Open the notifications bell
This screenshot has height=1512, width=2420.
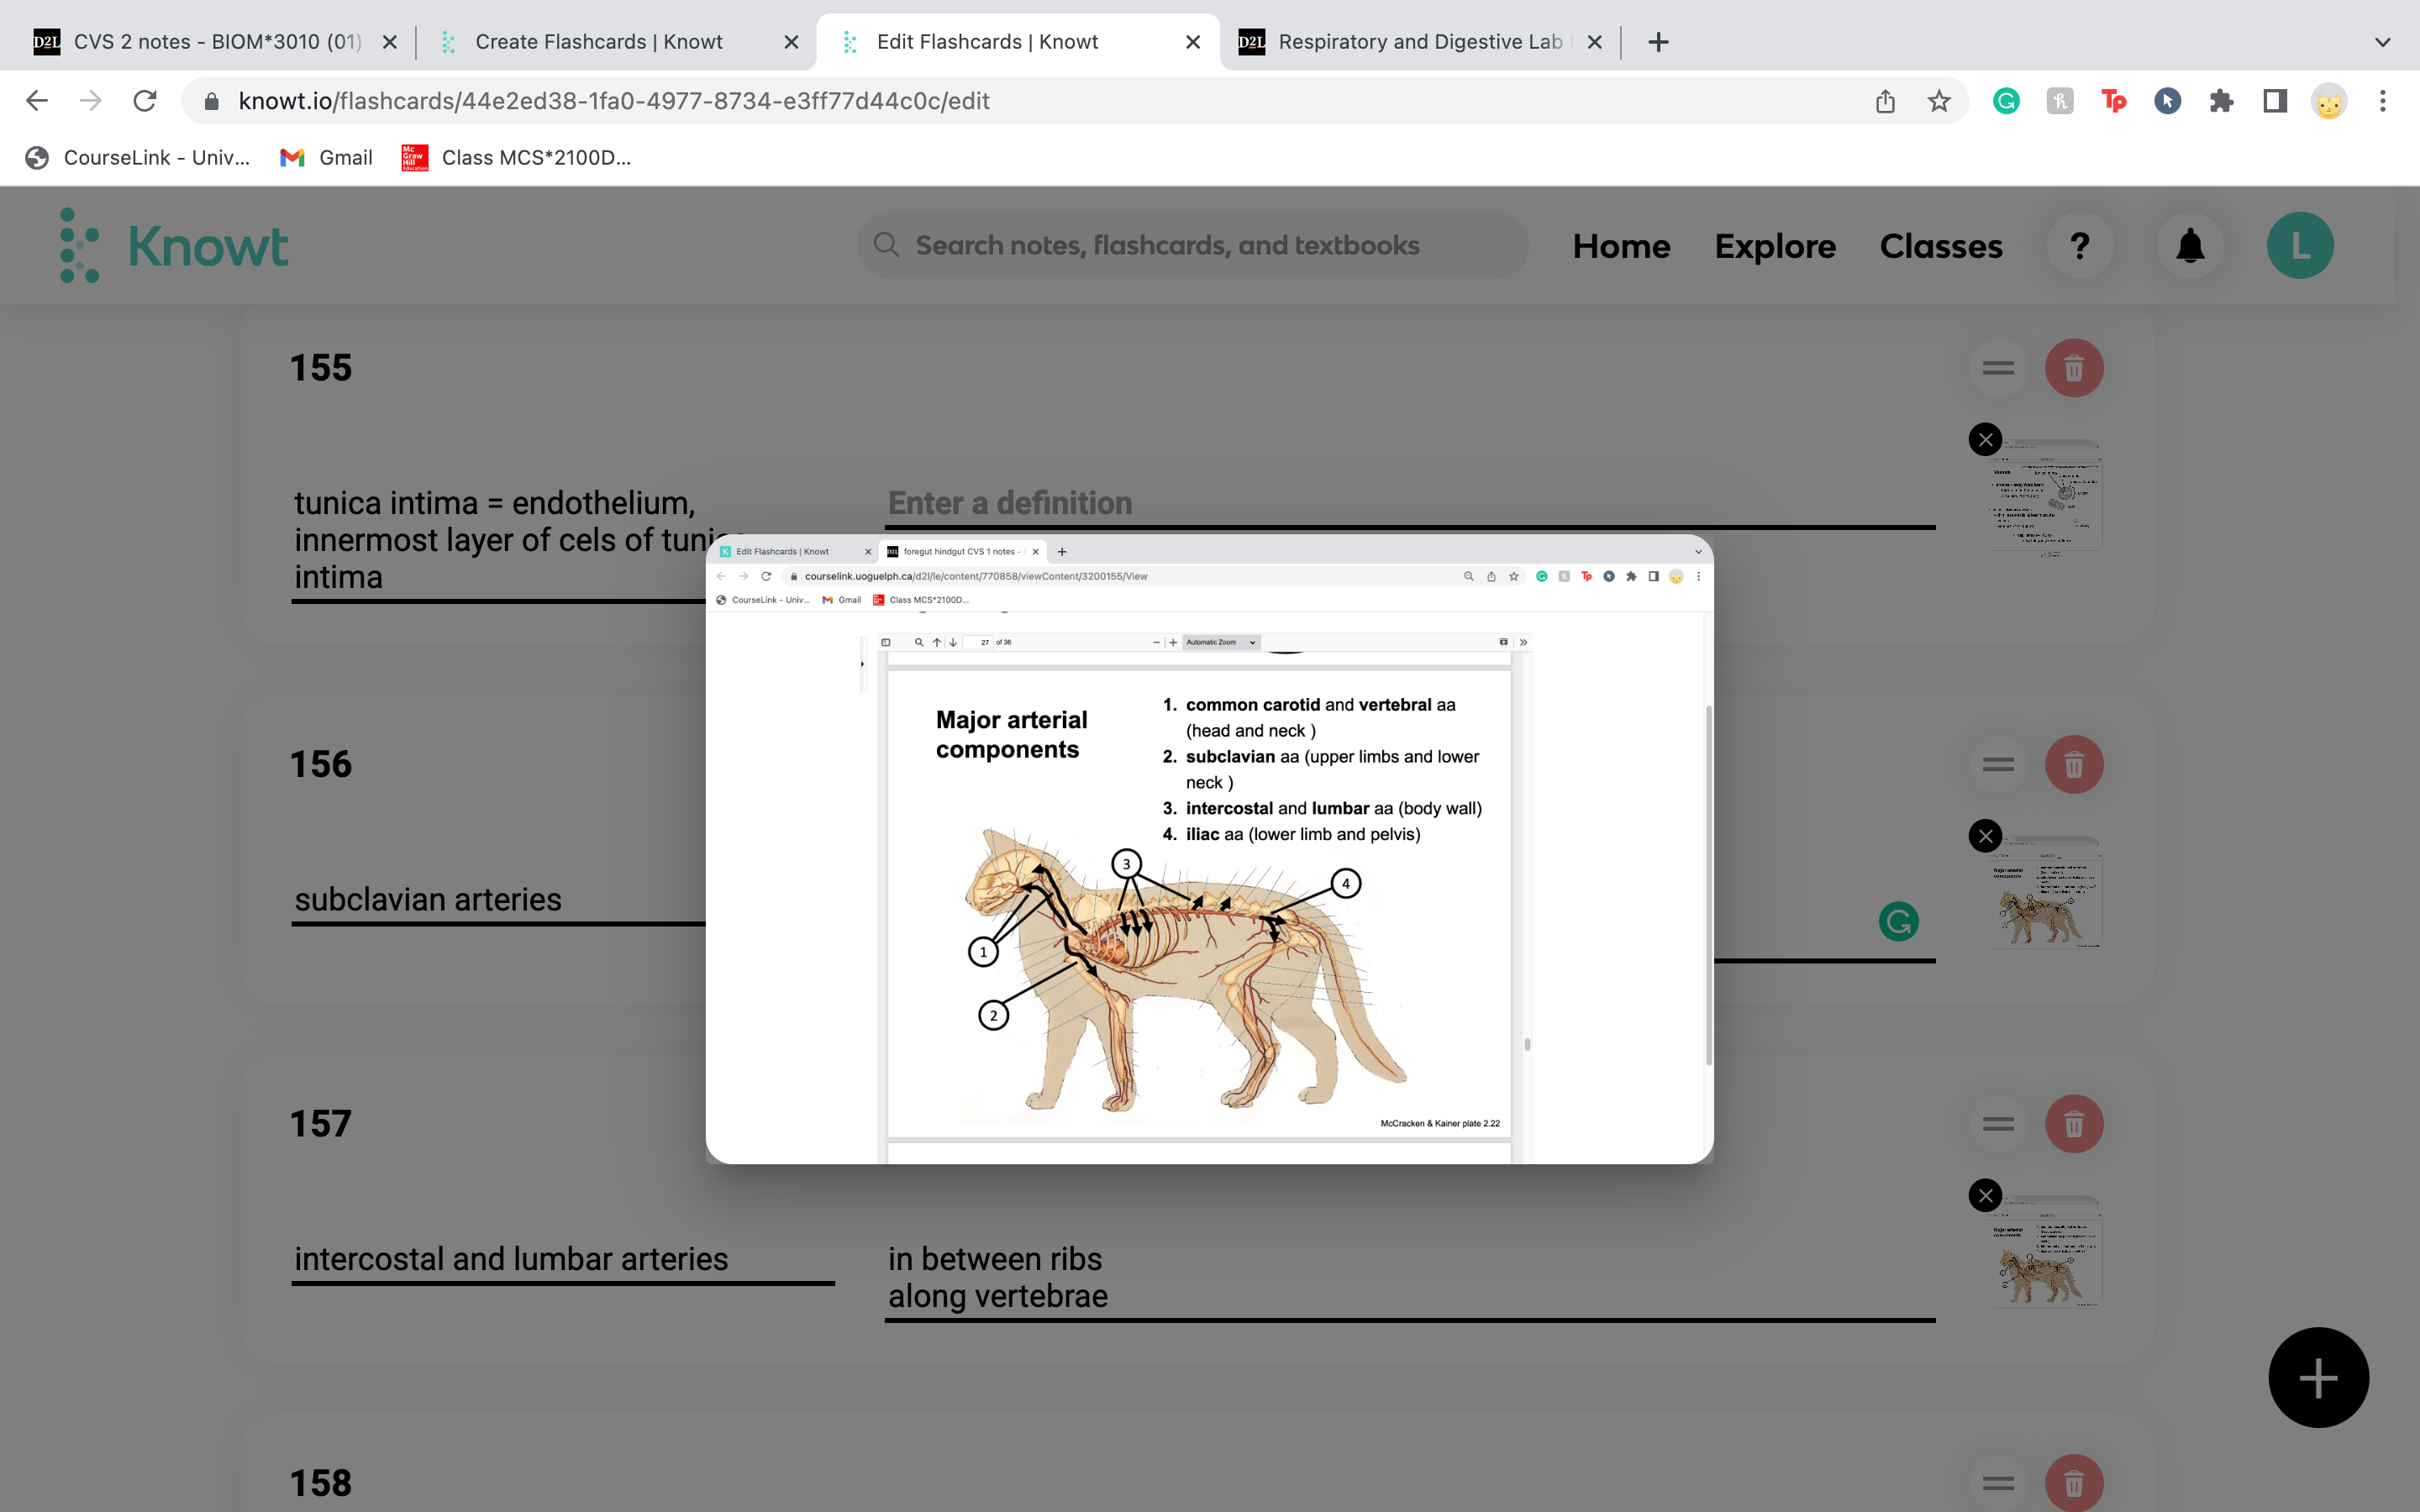(2190, 246)
